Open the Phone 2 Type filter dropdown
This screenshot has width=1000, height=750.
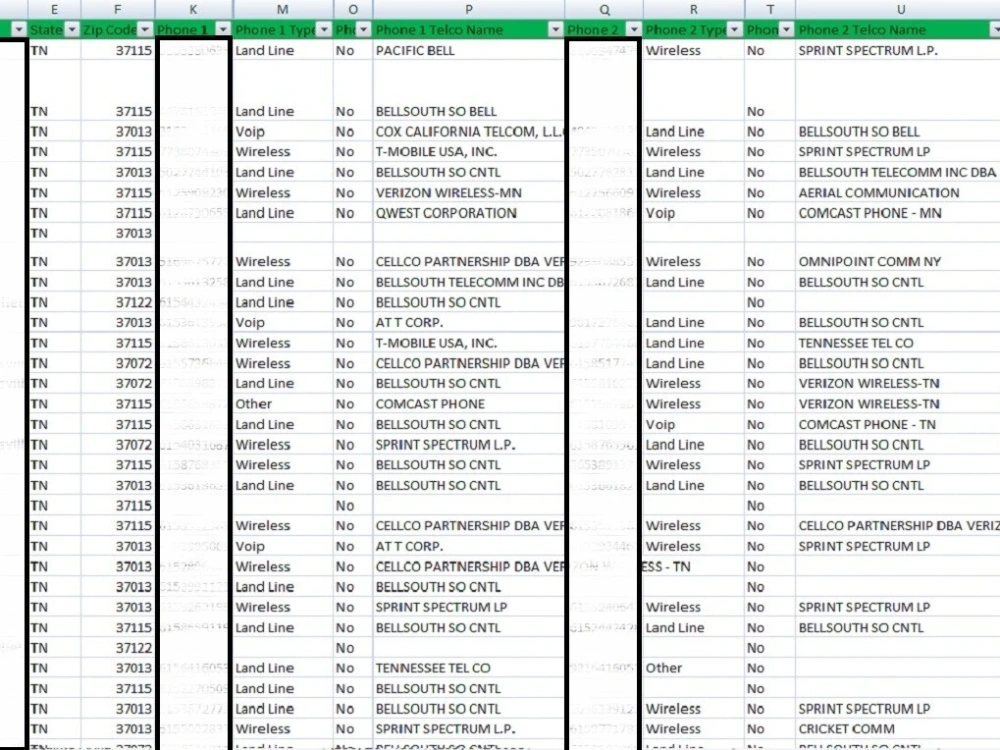coord(735,30)
